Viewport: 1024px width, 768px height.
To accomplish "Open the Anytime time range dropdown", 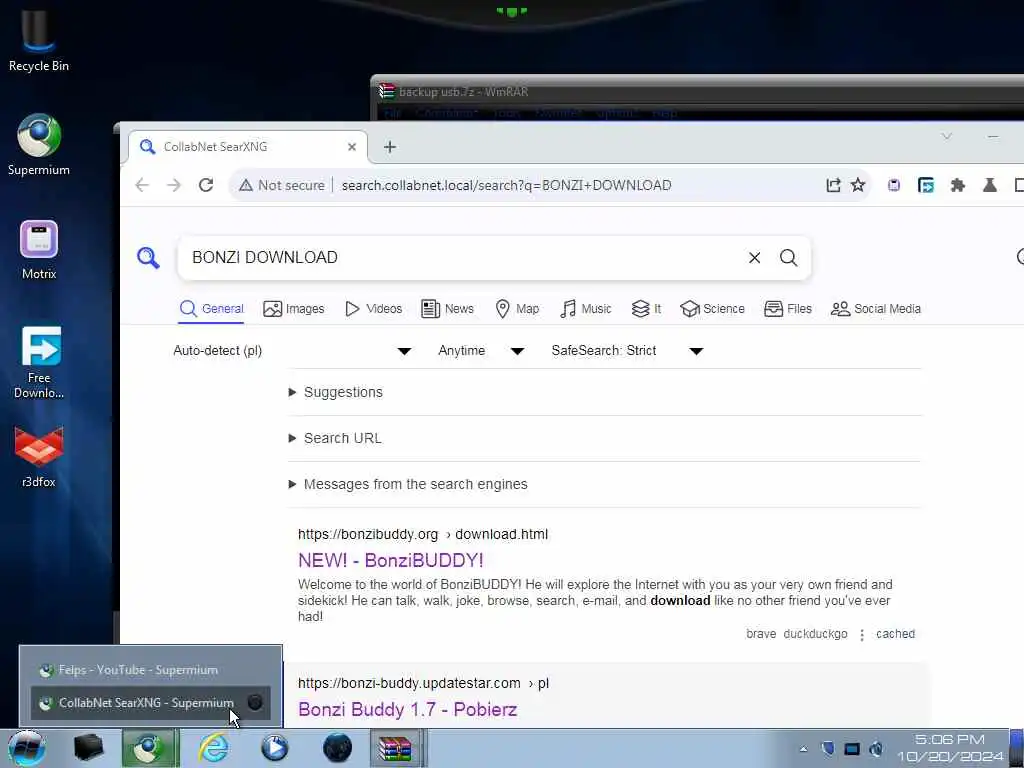I will (x=481, y=351).
